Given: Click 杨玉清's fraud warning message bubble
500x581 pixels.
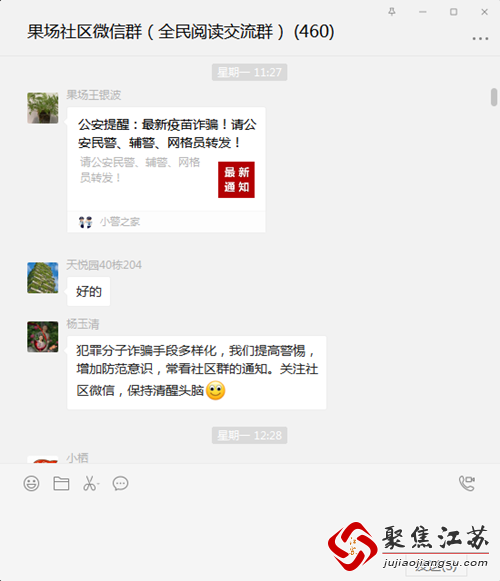Looking at the screenshot, I should (x=196, y=372).
